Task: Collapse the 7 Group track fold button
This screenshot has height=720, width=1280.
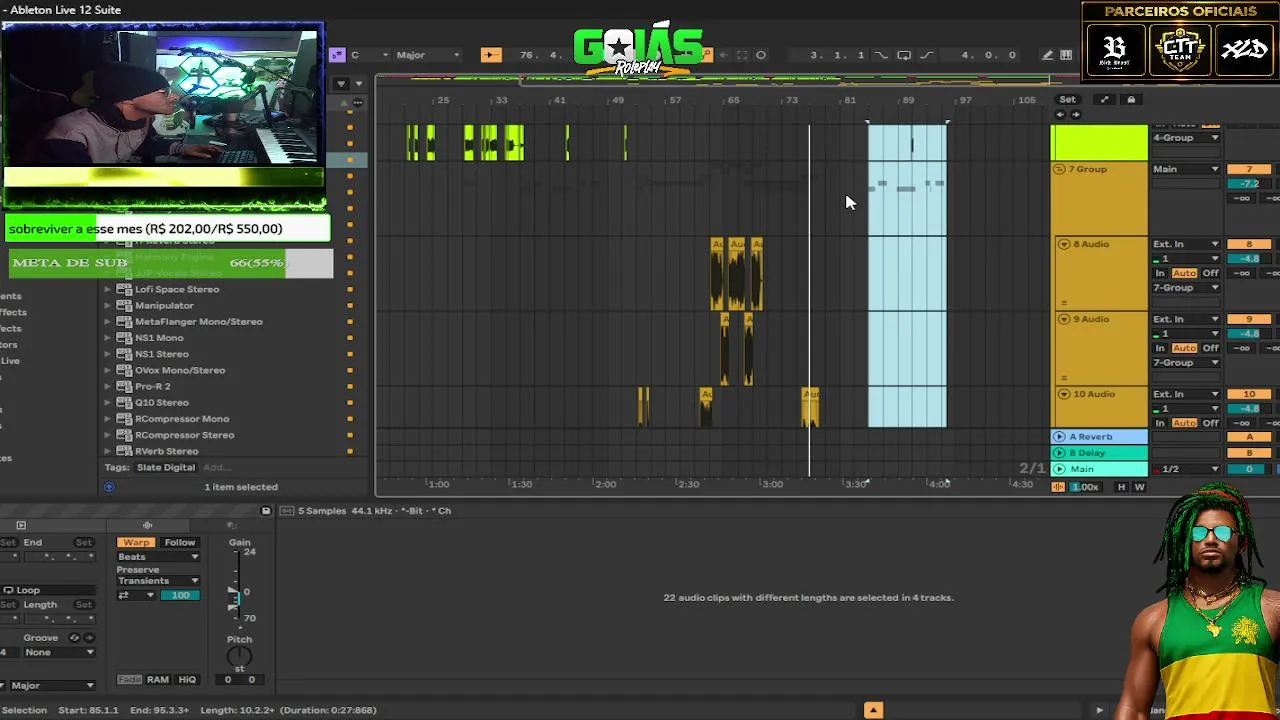Action: [x=1059, y=169]
